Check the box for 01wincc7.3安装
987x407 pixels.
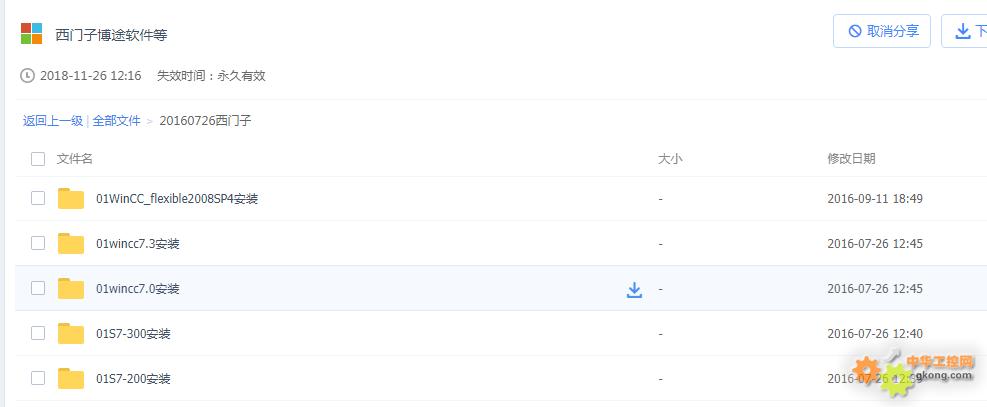click(x=38, y=243)
